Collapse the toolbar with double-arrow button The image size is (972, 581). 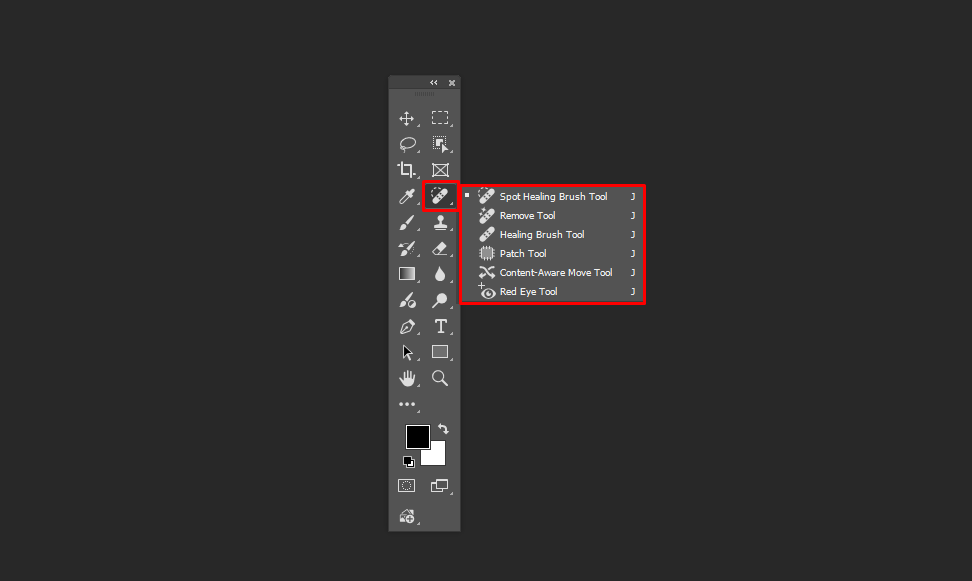click(x=434, y=82)
